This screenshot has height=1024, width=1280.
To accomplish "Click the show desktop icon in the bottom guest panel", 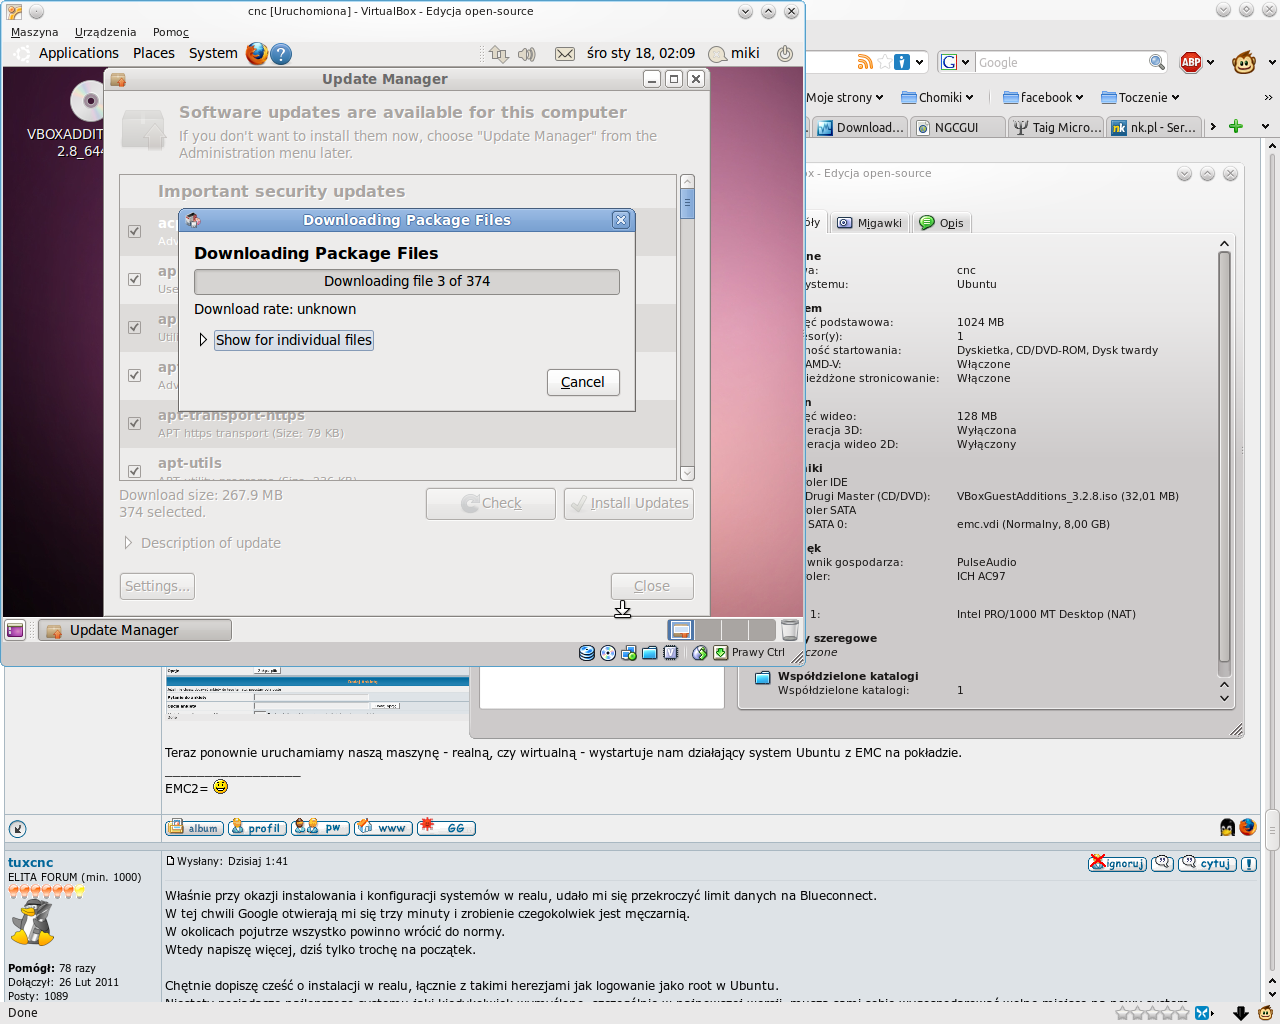I will click(15, 630).
